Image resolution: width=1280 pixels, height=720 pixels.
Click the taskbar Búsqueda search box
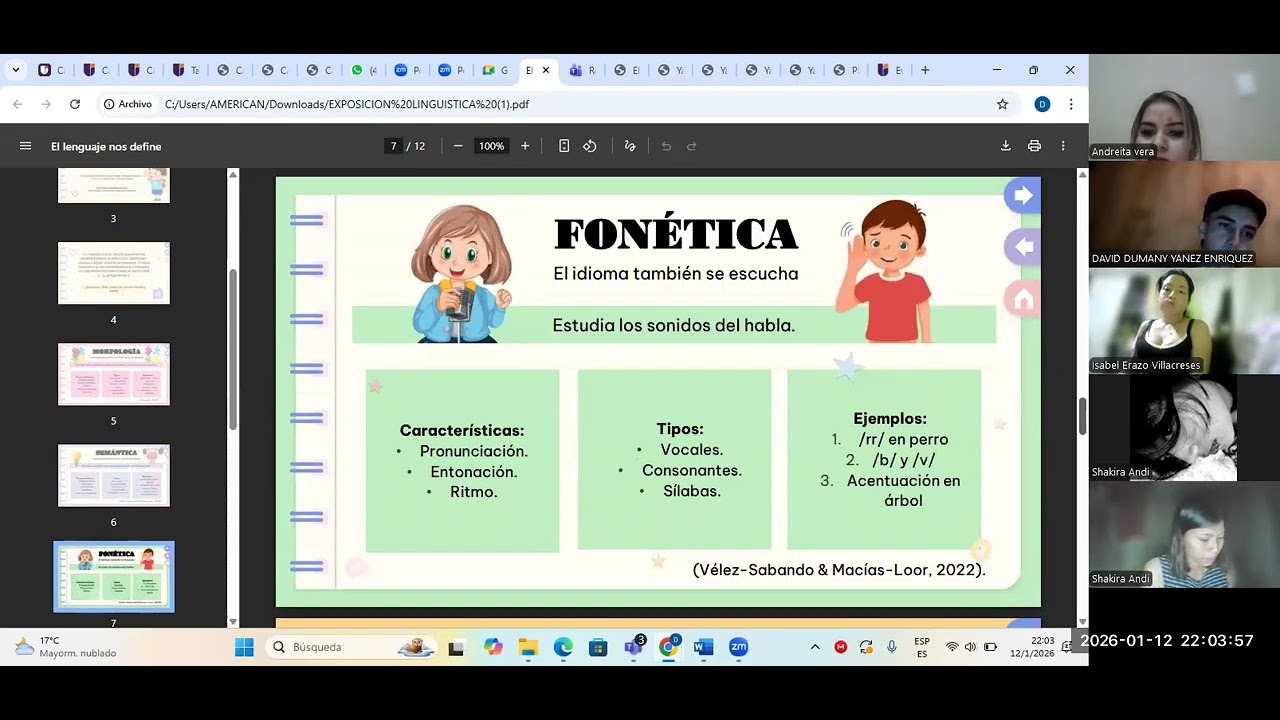point(352,647)
